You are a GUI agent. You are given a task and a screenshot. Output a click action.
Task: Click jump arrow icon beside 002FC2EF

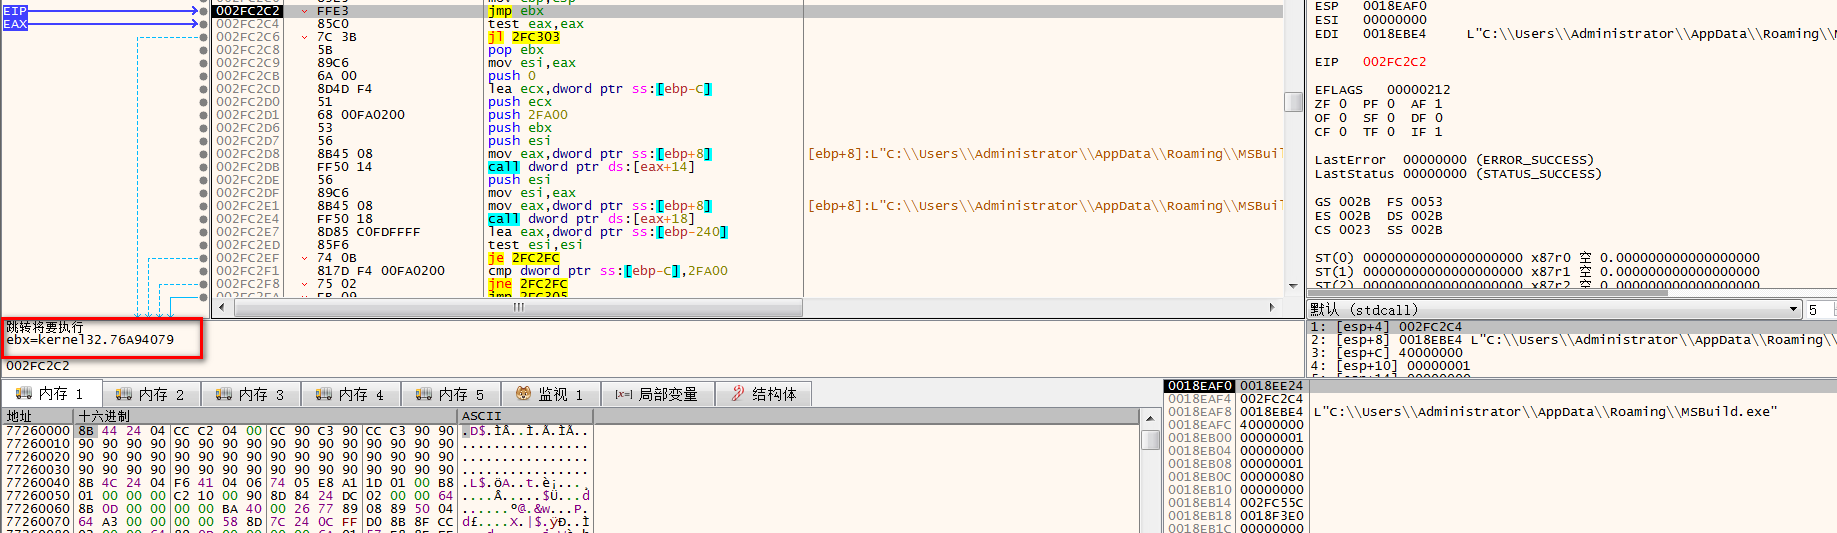pos(305,258)
